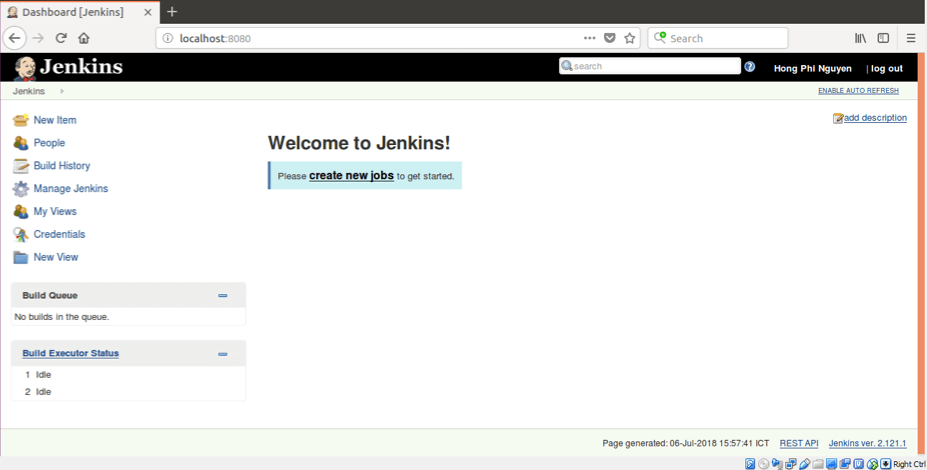927x470 pixels.
Task: Click the Page generated timestamp text
Action: 686,443
